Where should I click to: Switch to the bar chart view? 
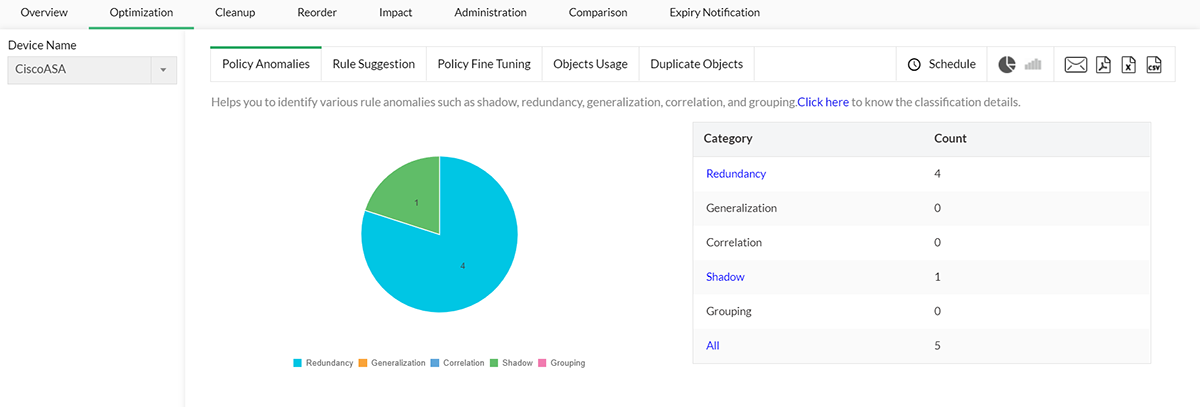click(x=1033, y=65)
